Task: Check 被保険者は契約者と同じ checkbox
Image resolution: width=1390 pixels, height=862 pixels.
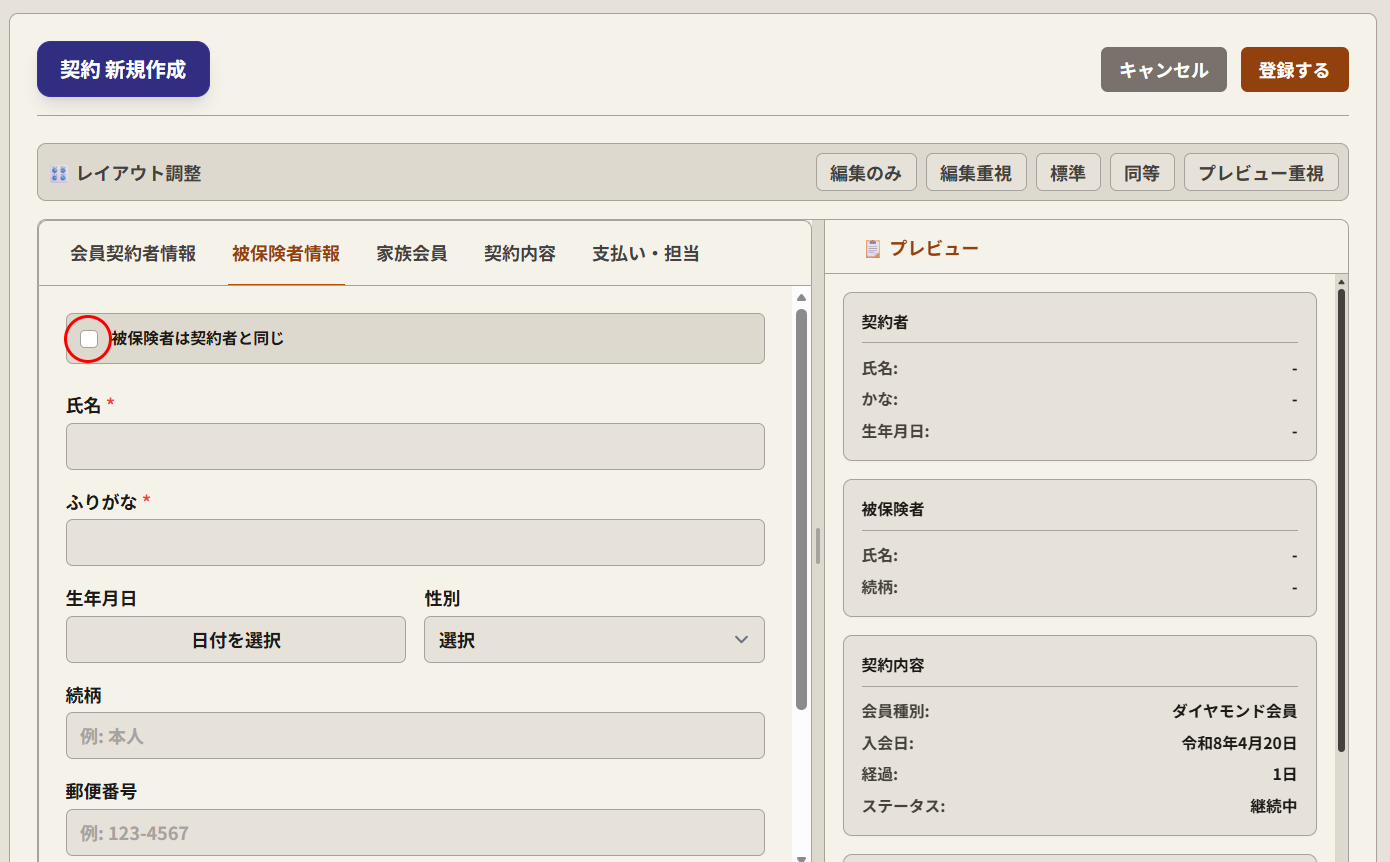Action: (x=89, y=339)
